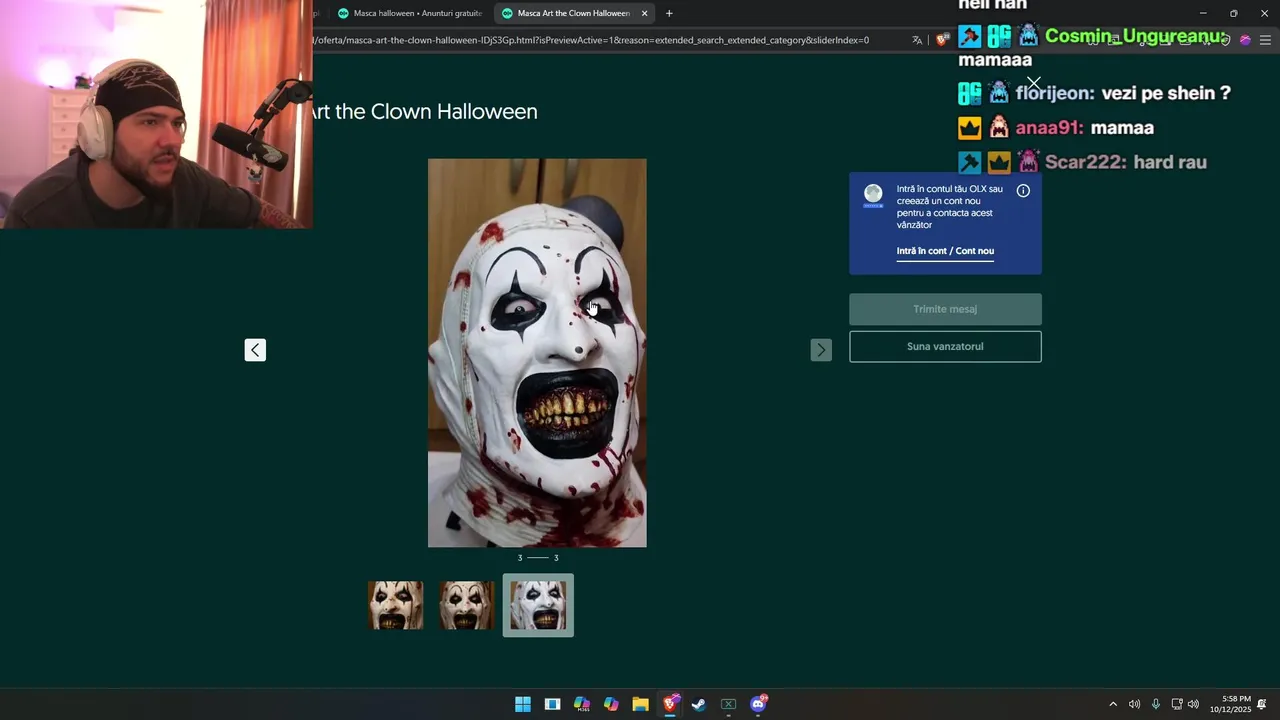Go to the next image with right arrow
The height and width of the screenshot is (720, 1280).
[x=821, y=349]
